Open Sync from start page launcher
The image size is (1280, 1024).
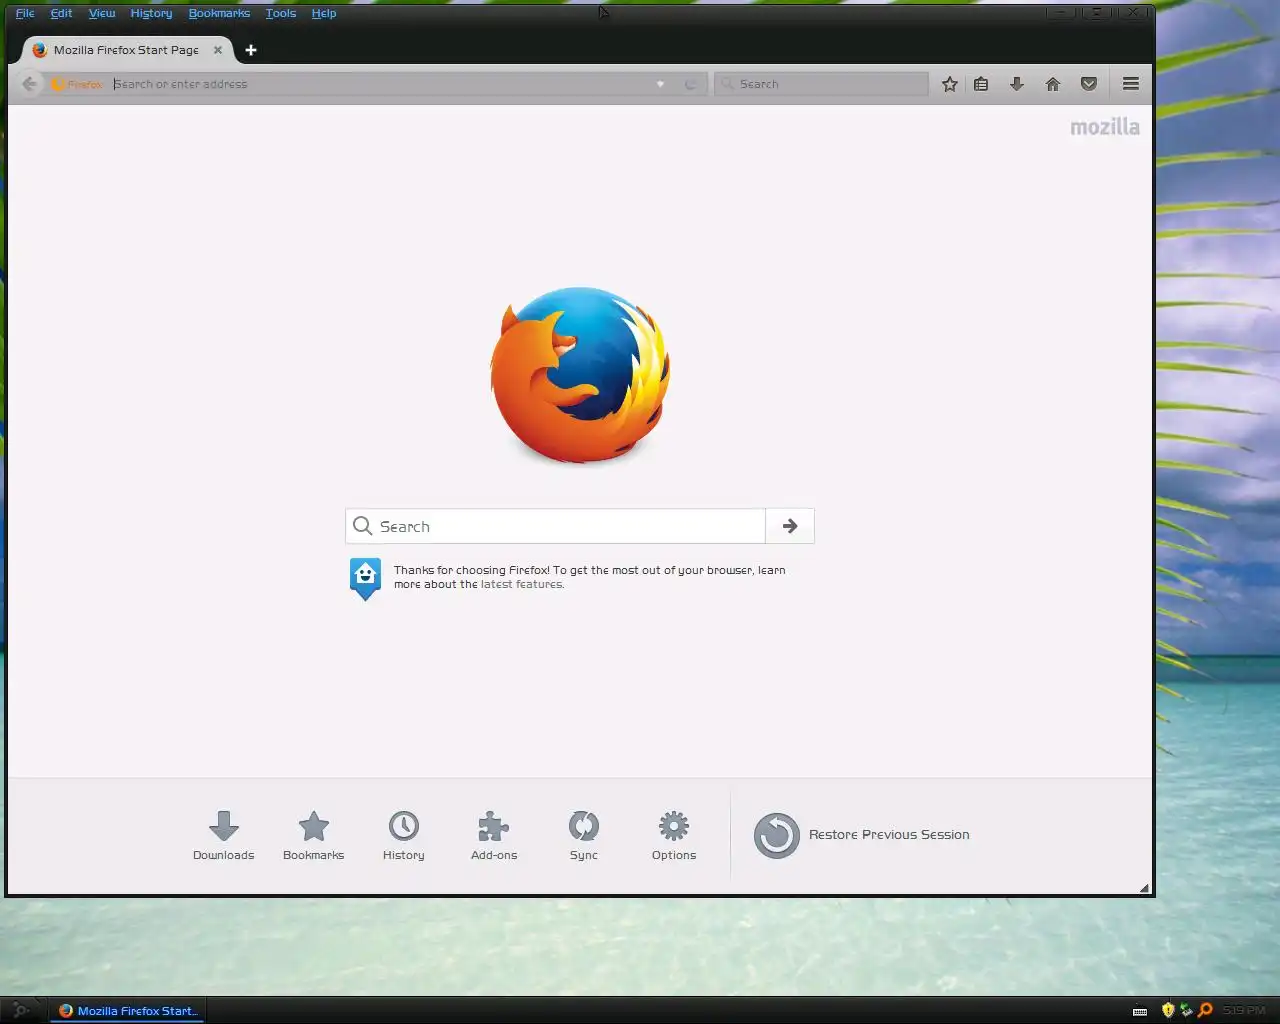(584, 836)
